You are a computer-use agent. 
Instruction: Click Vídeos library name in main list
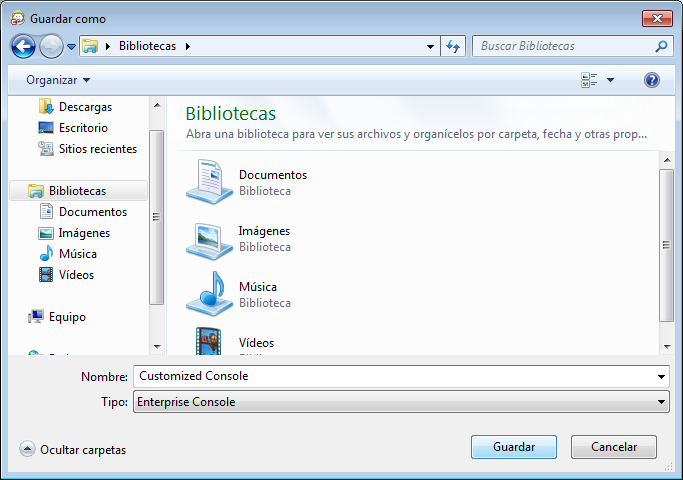click(256, 343)
